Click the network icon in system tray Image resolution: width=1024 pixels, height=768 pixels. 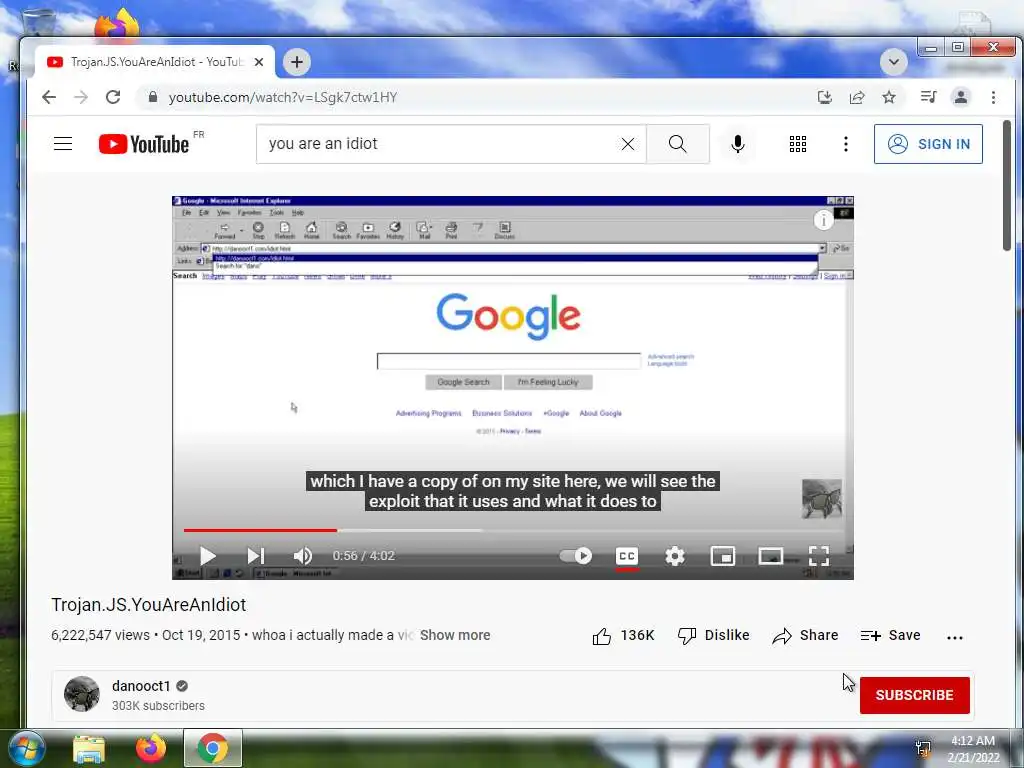pos(923,749)
